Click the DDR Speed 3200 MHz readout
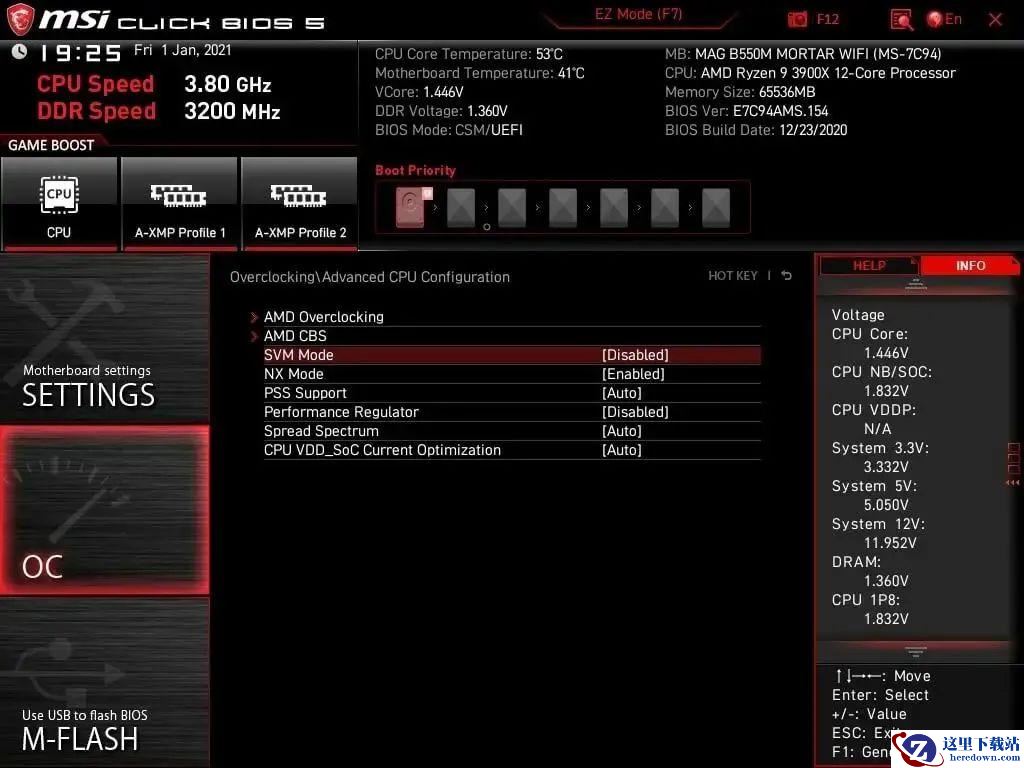 (x=159, y=111)
